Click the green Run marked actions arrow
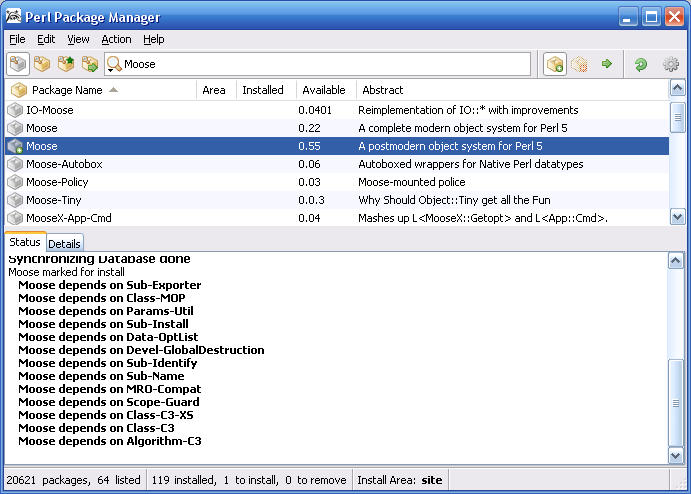The image size is (691, 494). pos(607,64)
